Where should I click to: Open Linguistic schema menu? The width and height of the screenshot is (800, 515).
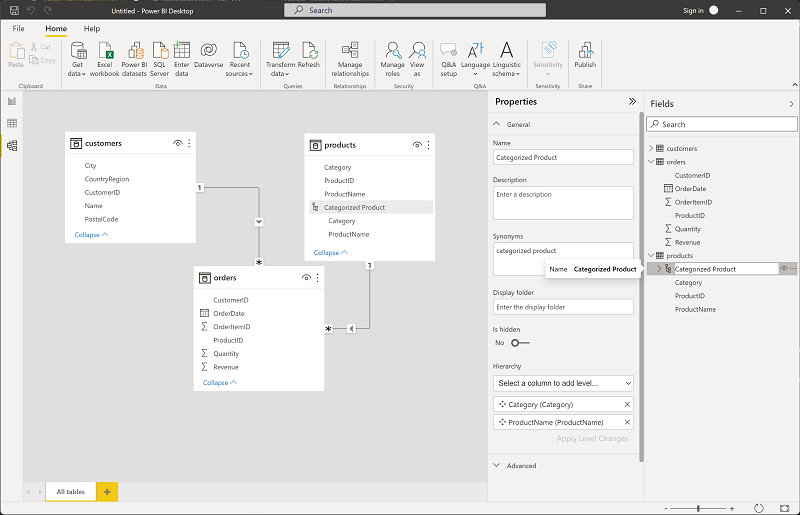[x=506, y=59]
